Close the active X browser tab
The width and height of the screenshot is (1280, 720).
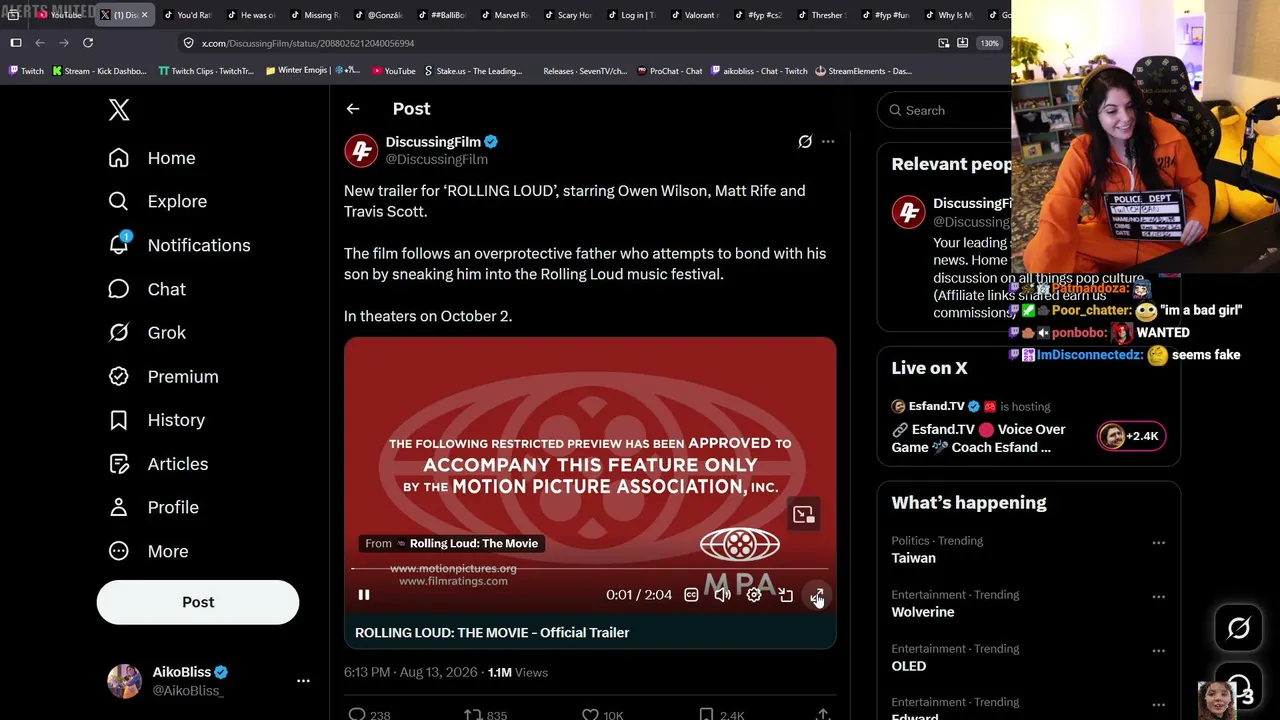pos(144,15)
